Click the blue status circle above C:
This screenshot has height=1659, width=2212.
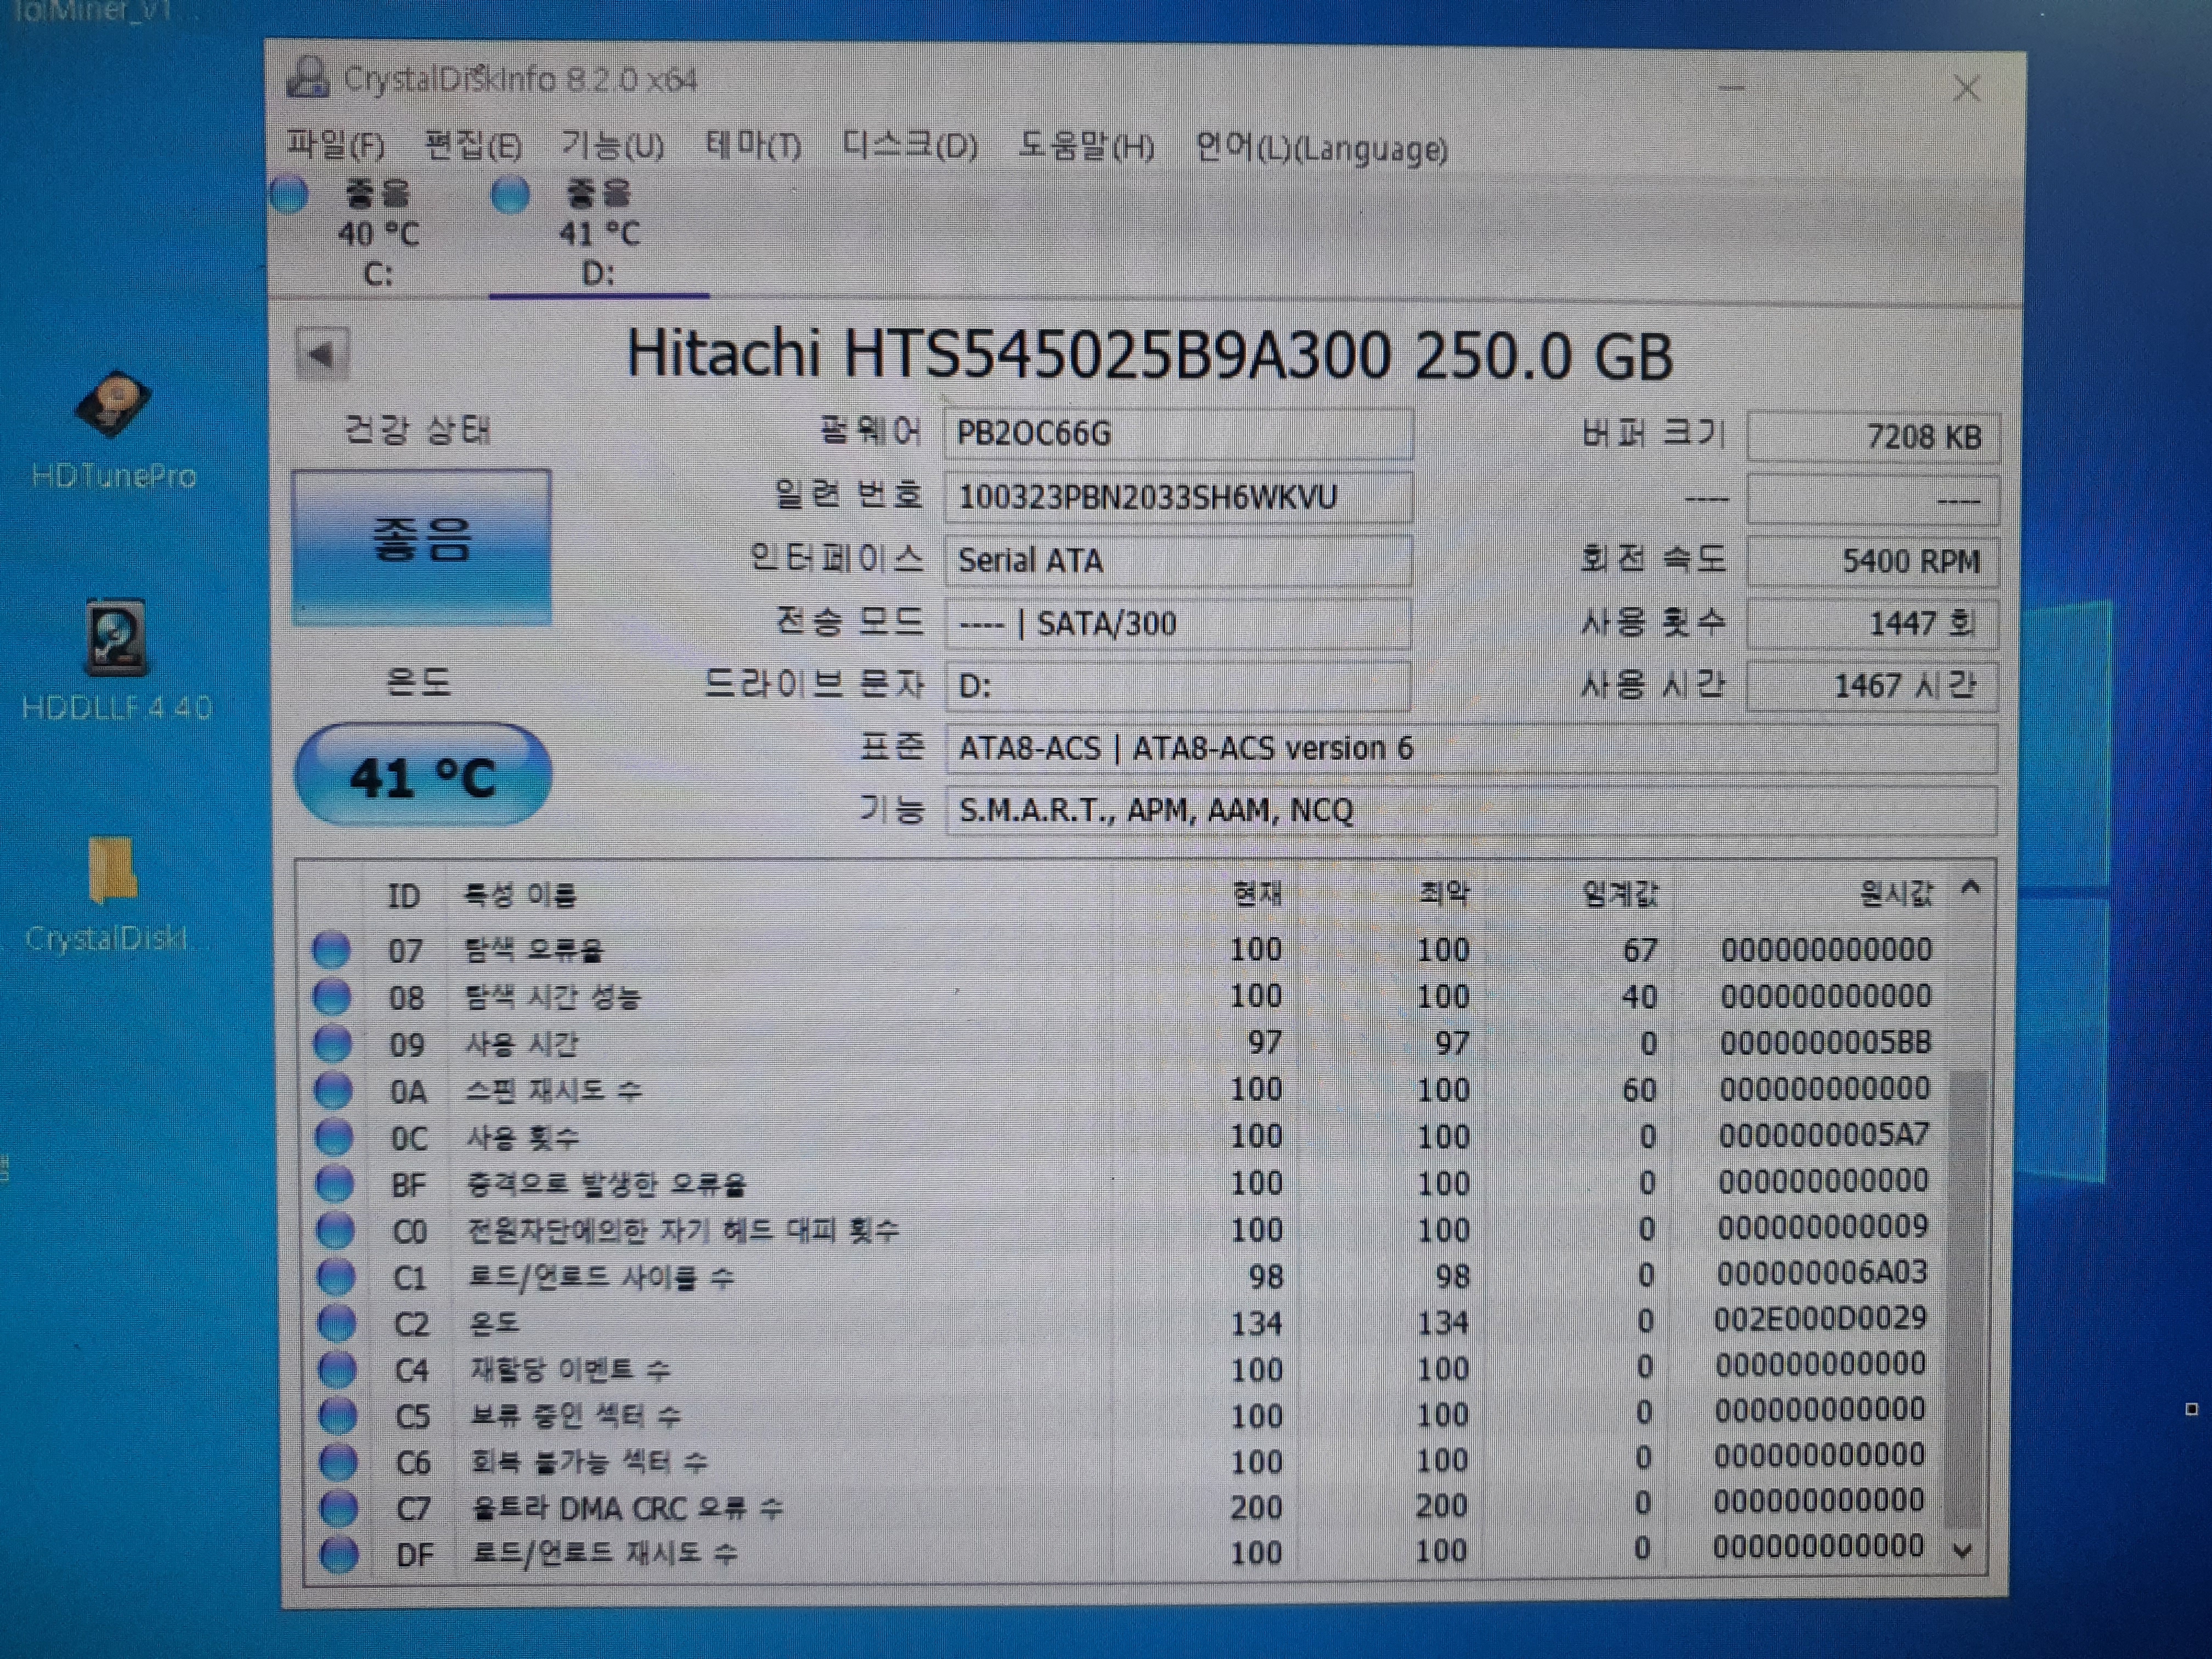pyautogui.click(x=289, y=193)
